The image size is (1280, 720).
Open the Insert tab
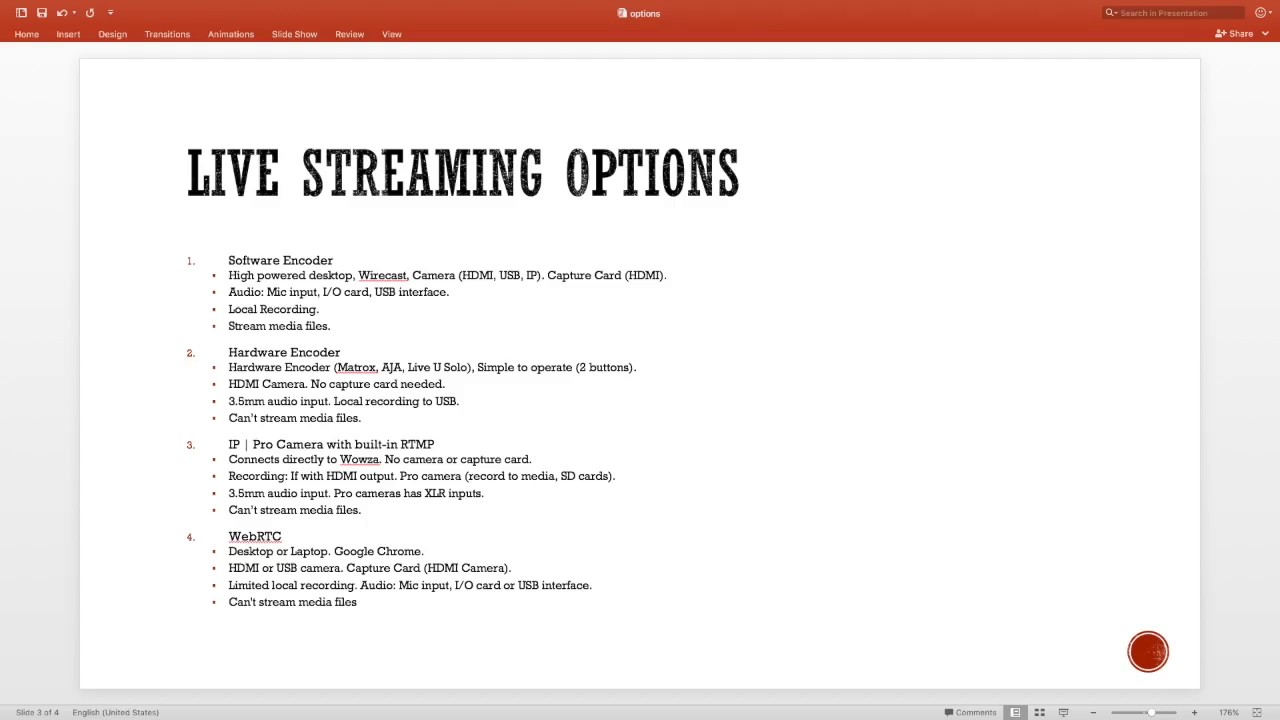pos(68,34)
